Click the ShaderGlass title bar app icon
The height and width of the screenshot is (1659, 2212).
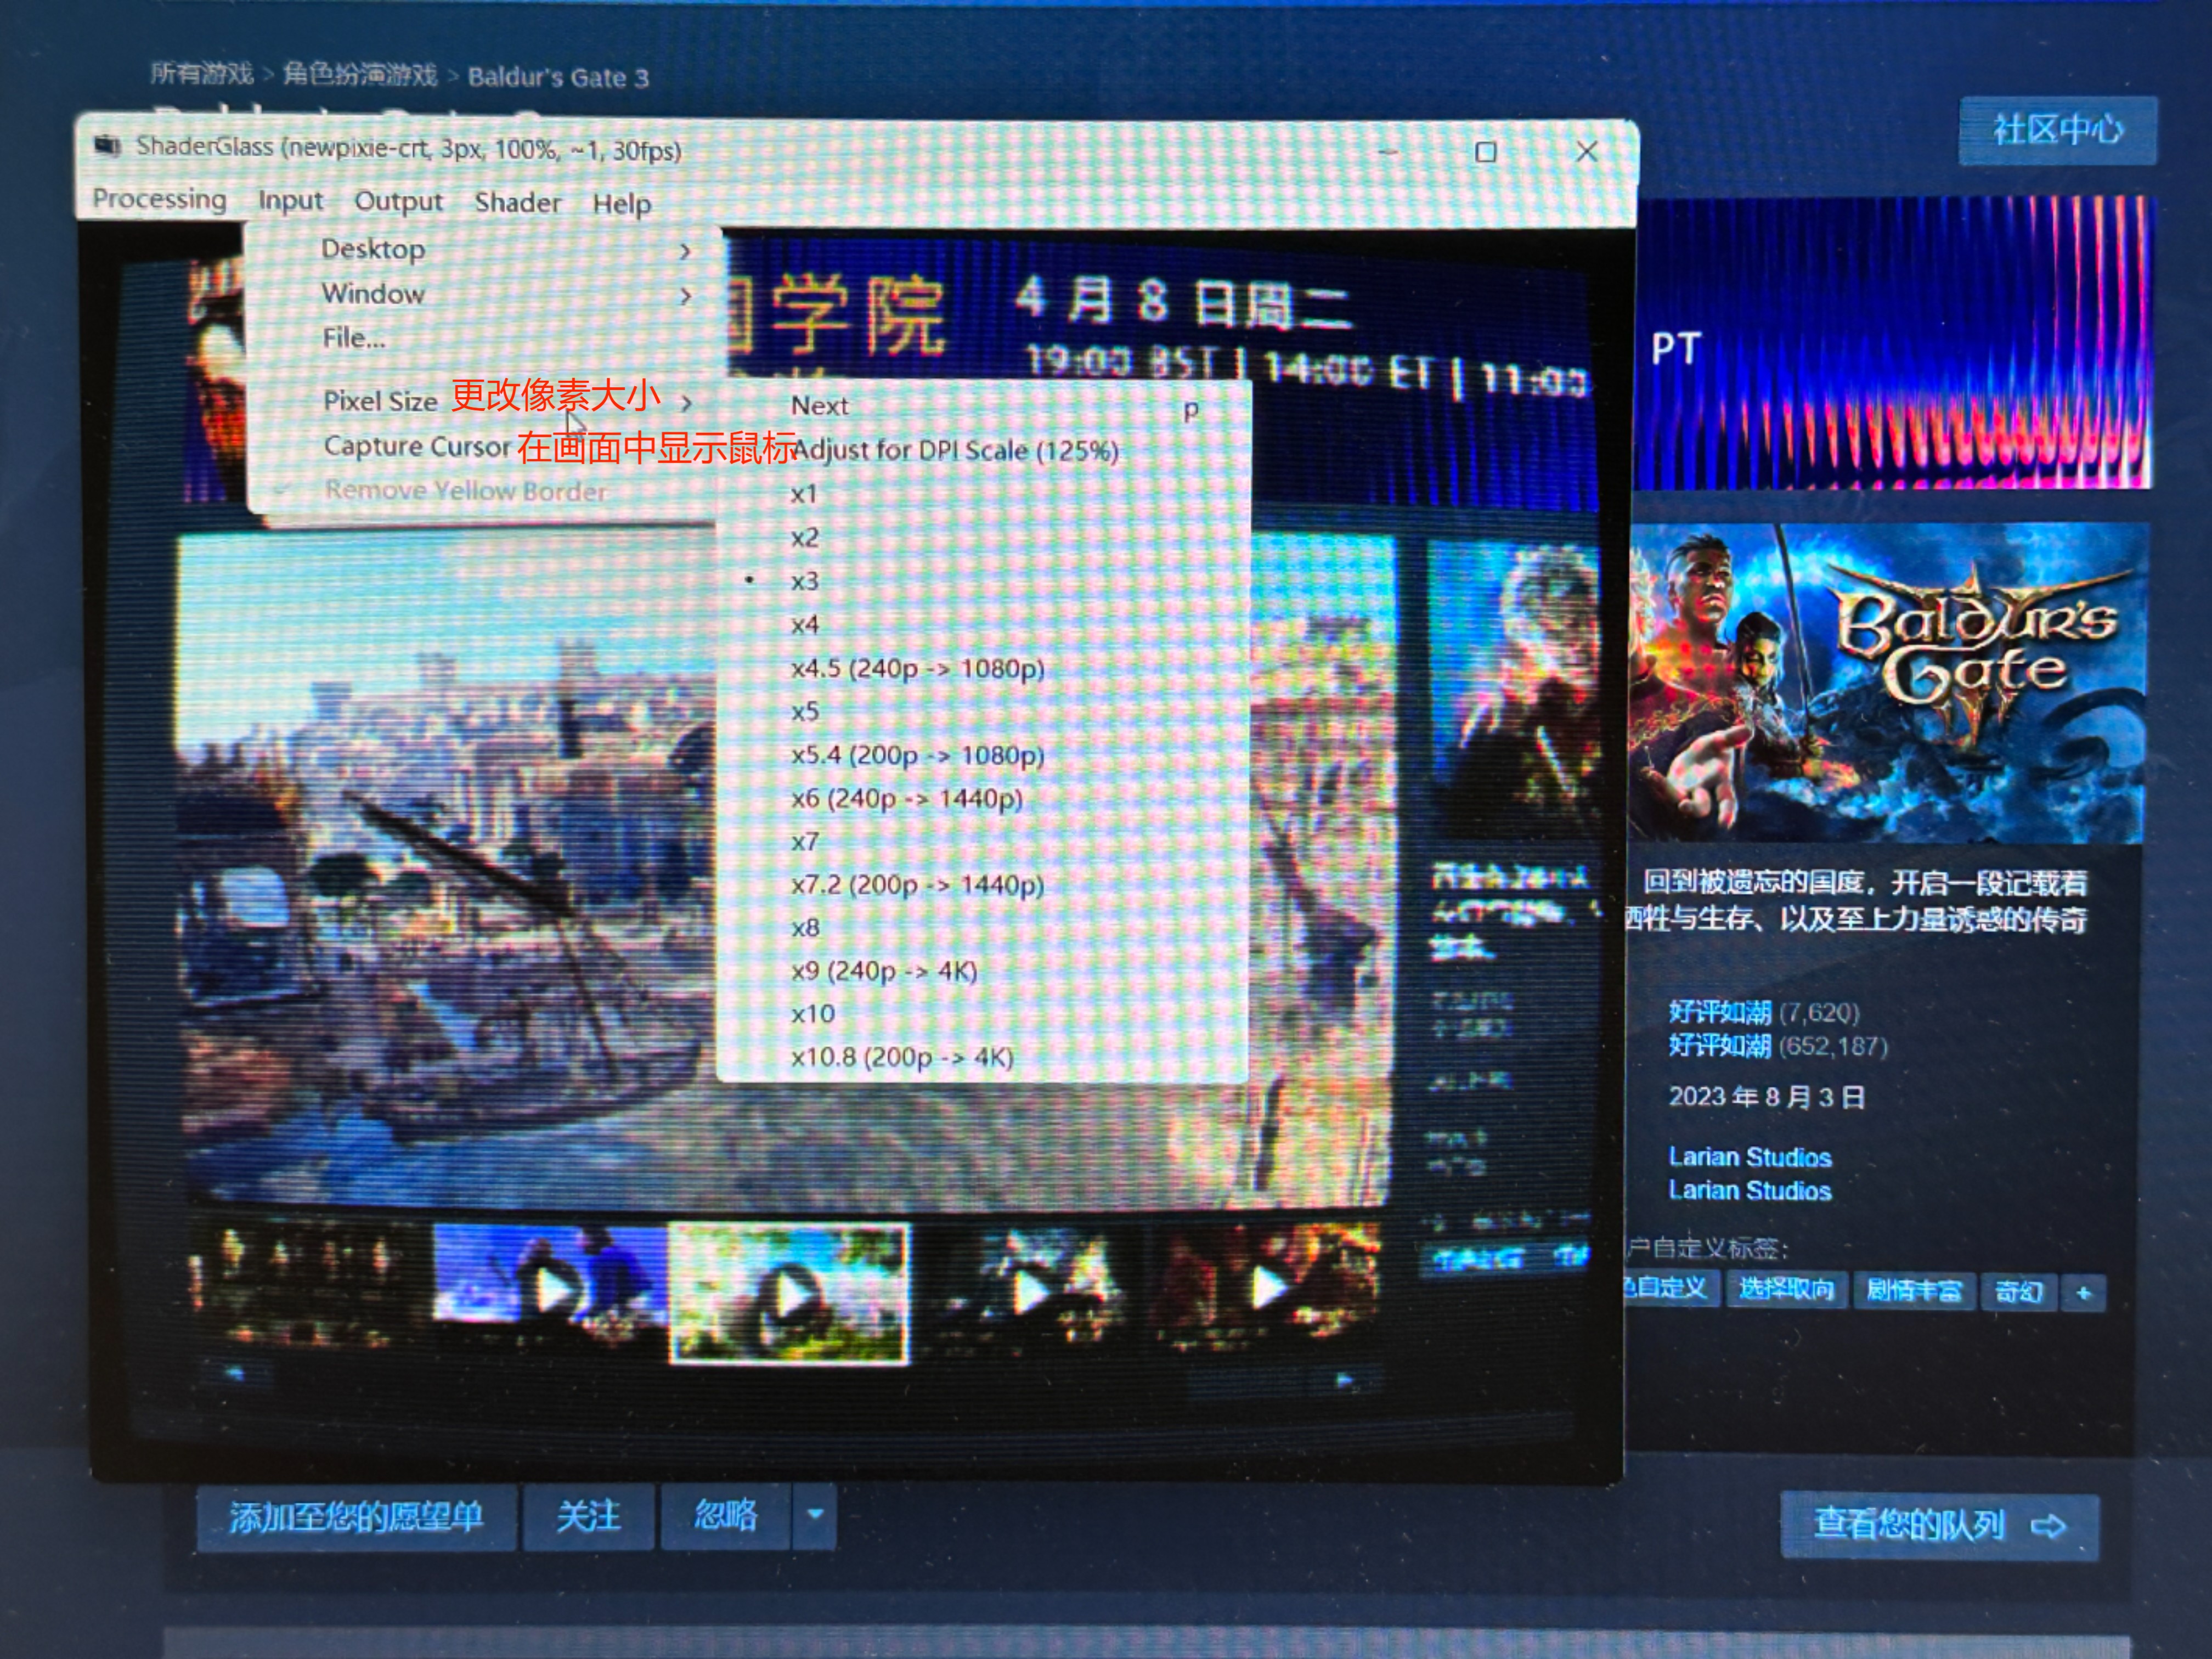coord(107,147)
